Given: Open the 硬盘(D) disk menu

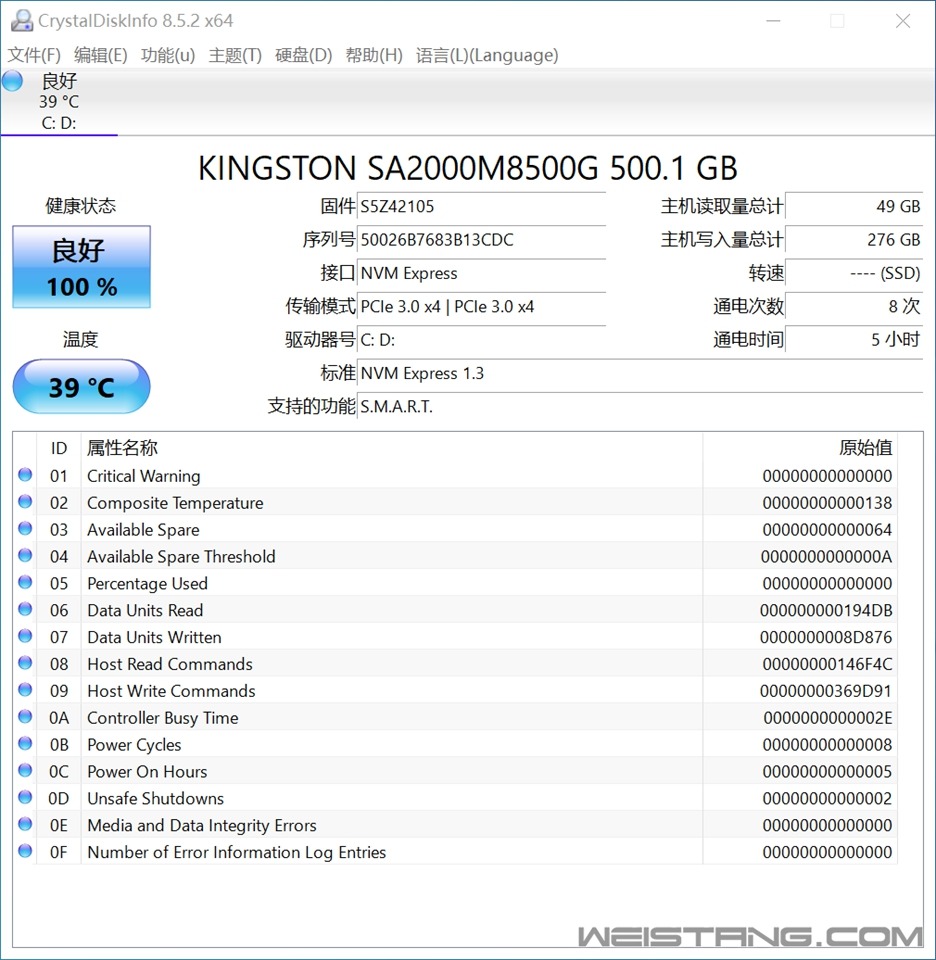Looking at the screenshot, I should pyautogui.click(x=303, y=55).
